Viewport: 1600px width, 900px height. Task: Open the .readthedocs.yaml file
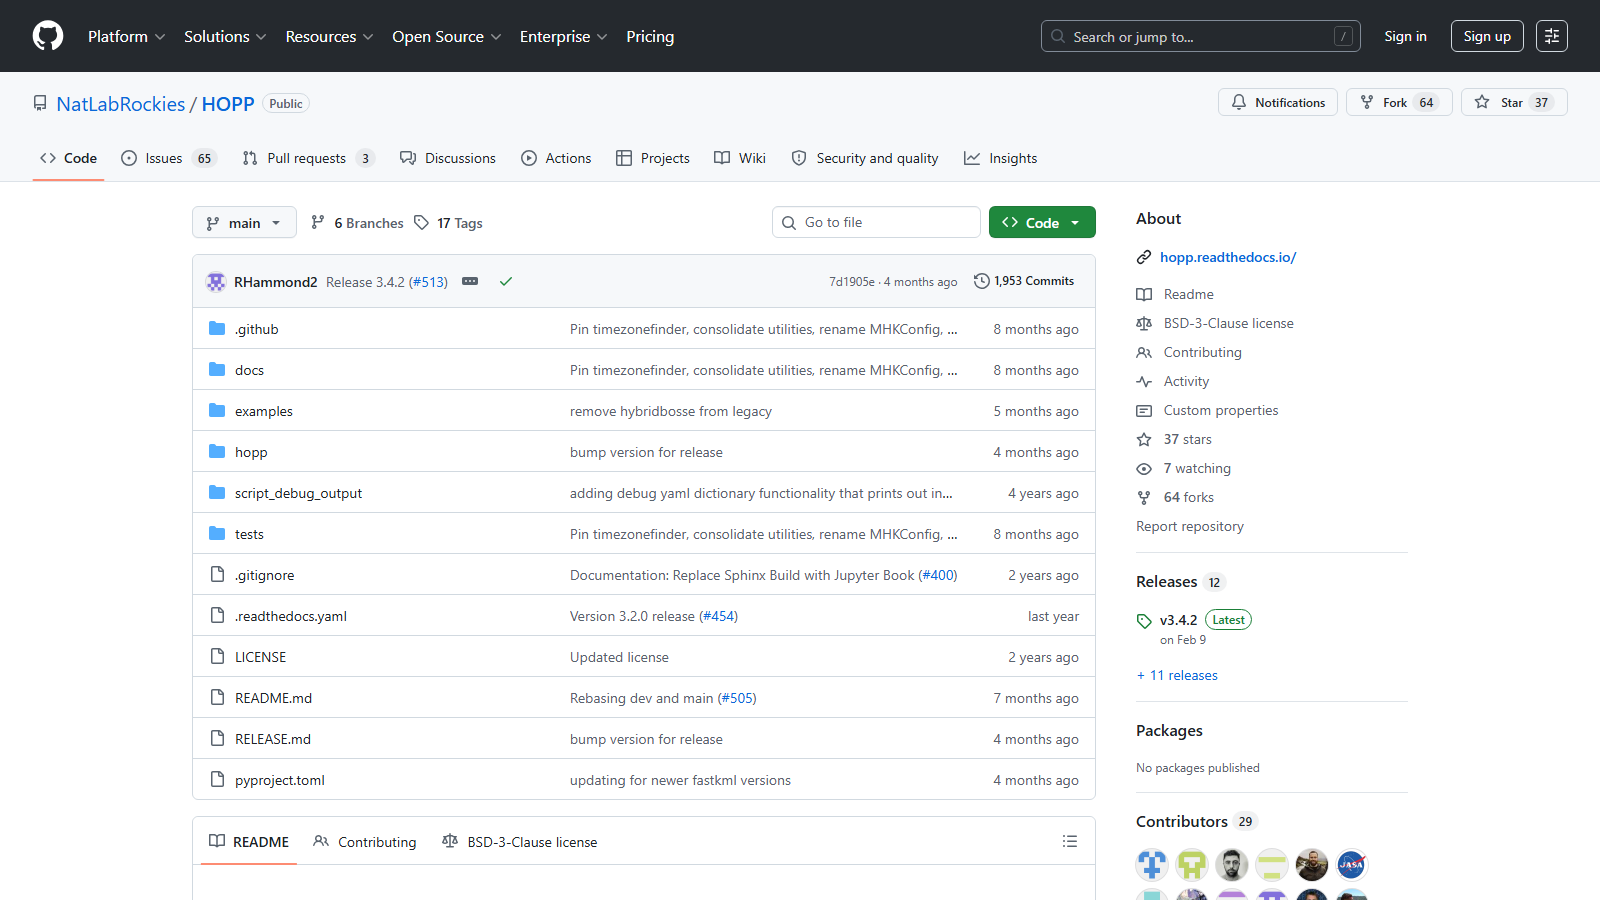pos(291,616)
